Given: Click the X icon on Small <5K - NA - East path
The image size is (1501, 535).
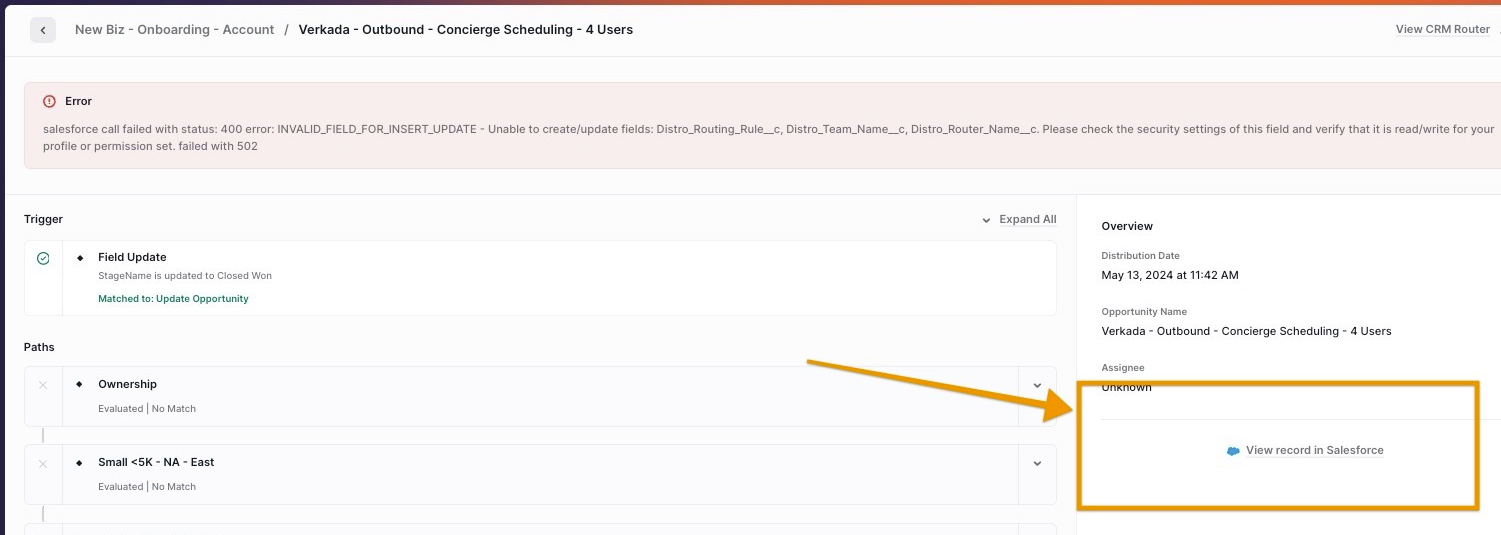Looking at the screenshot, I should coord(43,463).
